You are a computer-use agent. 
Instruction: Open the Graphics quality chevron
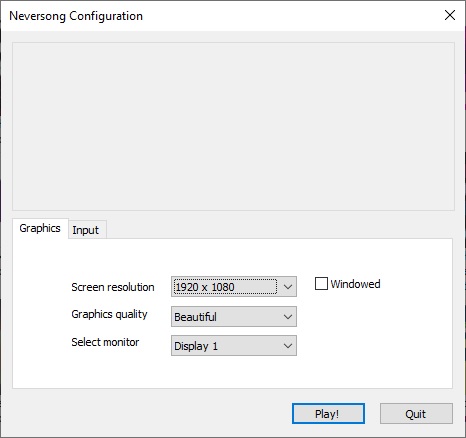(288, 317)
